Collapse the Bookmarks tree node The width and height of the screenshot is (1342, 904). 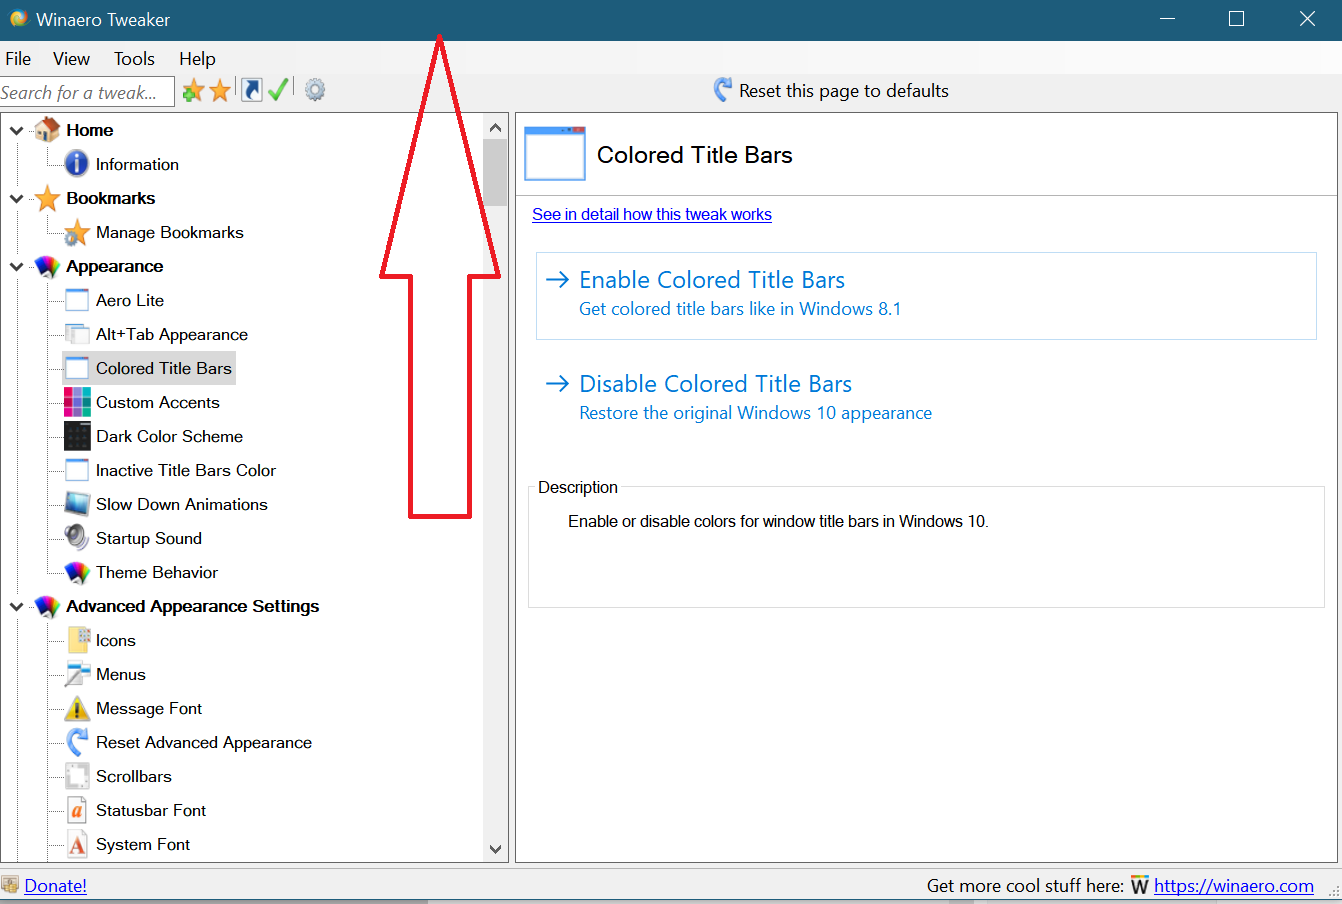(16, 198)
